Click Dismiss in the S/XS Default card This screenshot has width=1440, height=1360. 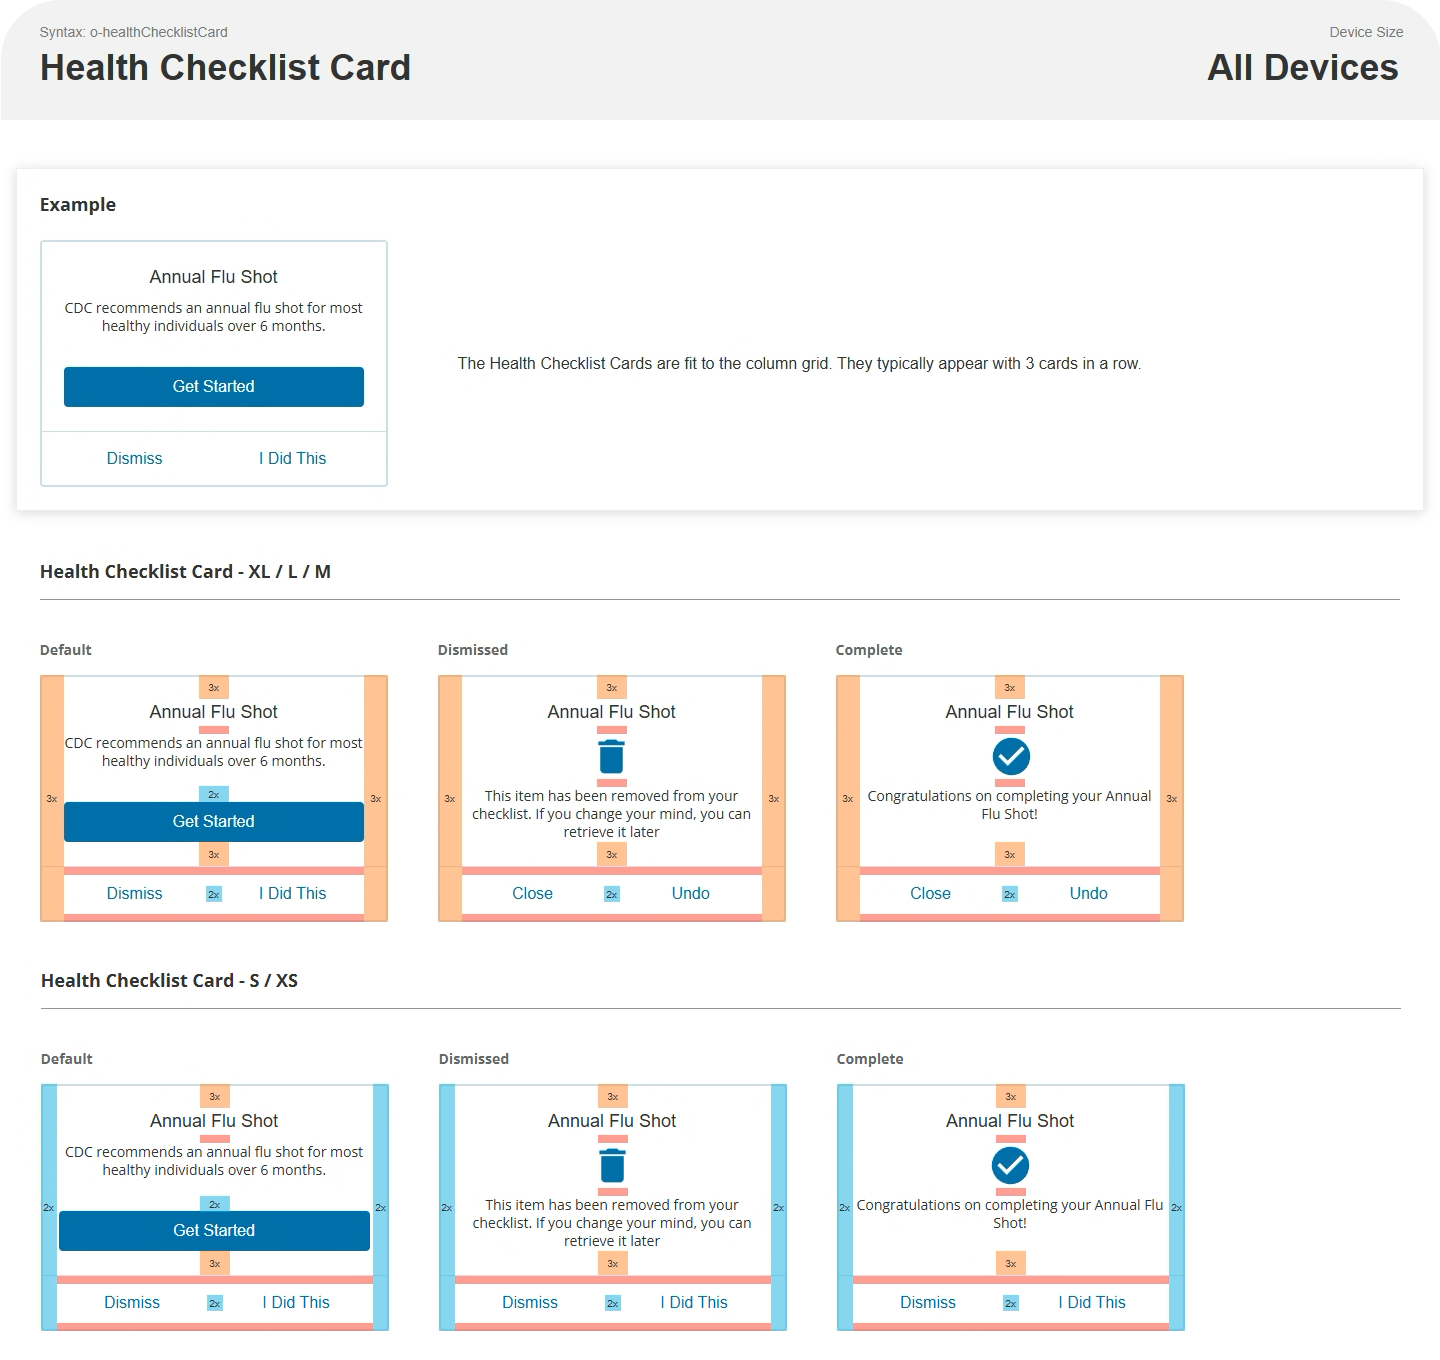(132, 1302)
